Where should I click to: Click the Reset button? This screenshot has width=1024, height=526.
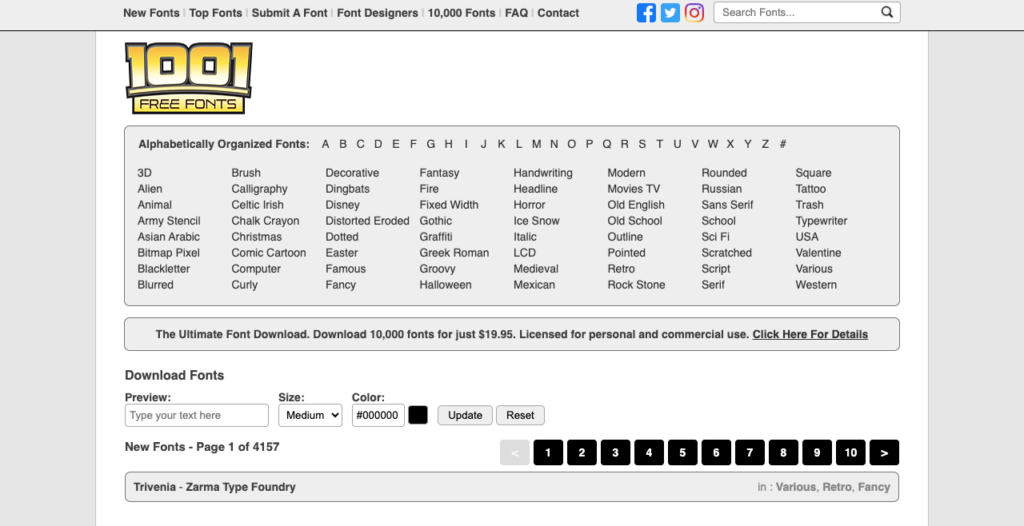520,415
